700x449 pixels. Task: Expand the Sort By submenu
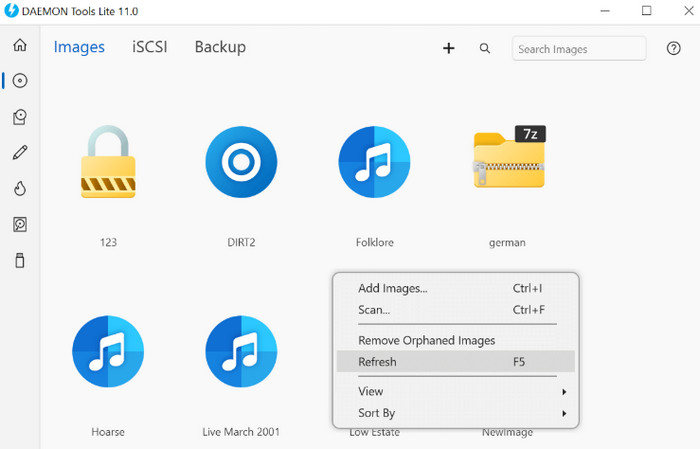[456, 413]
